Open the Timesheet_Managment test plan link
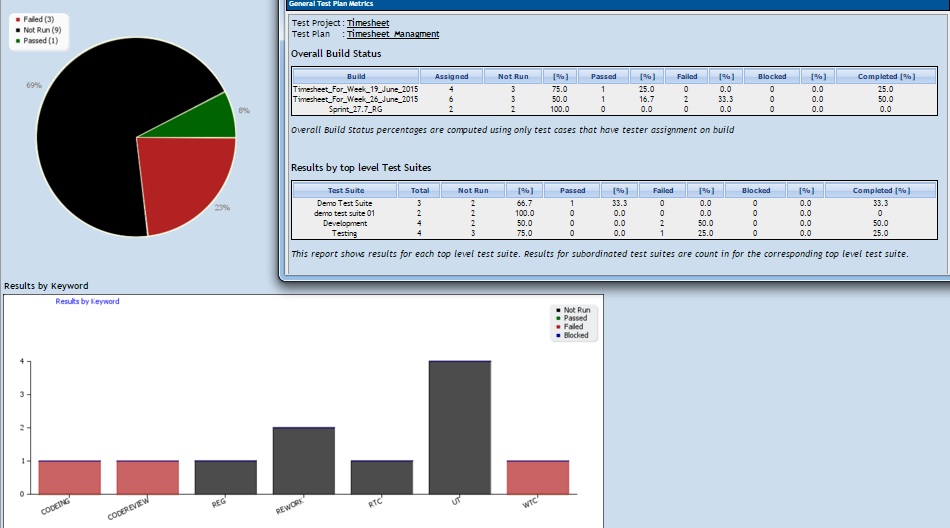The height and width of the screenshot is (528, 950). tap(392, 34)
